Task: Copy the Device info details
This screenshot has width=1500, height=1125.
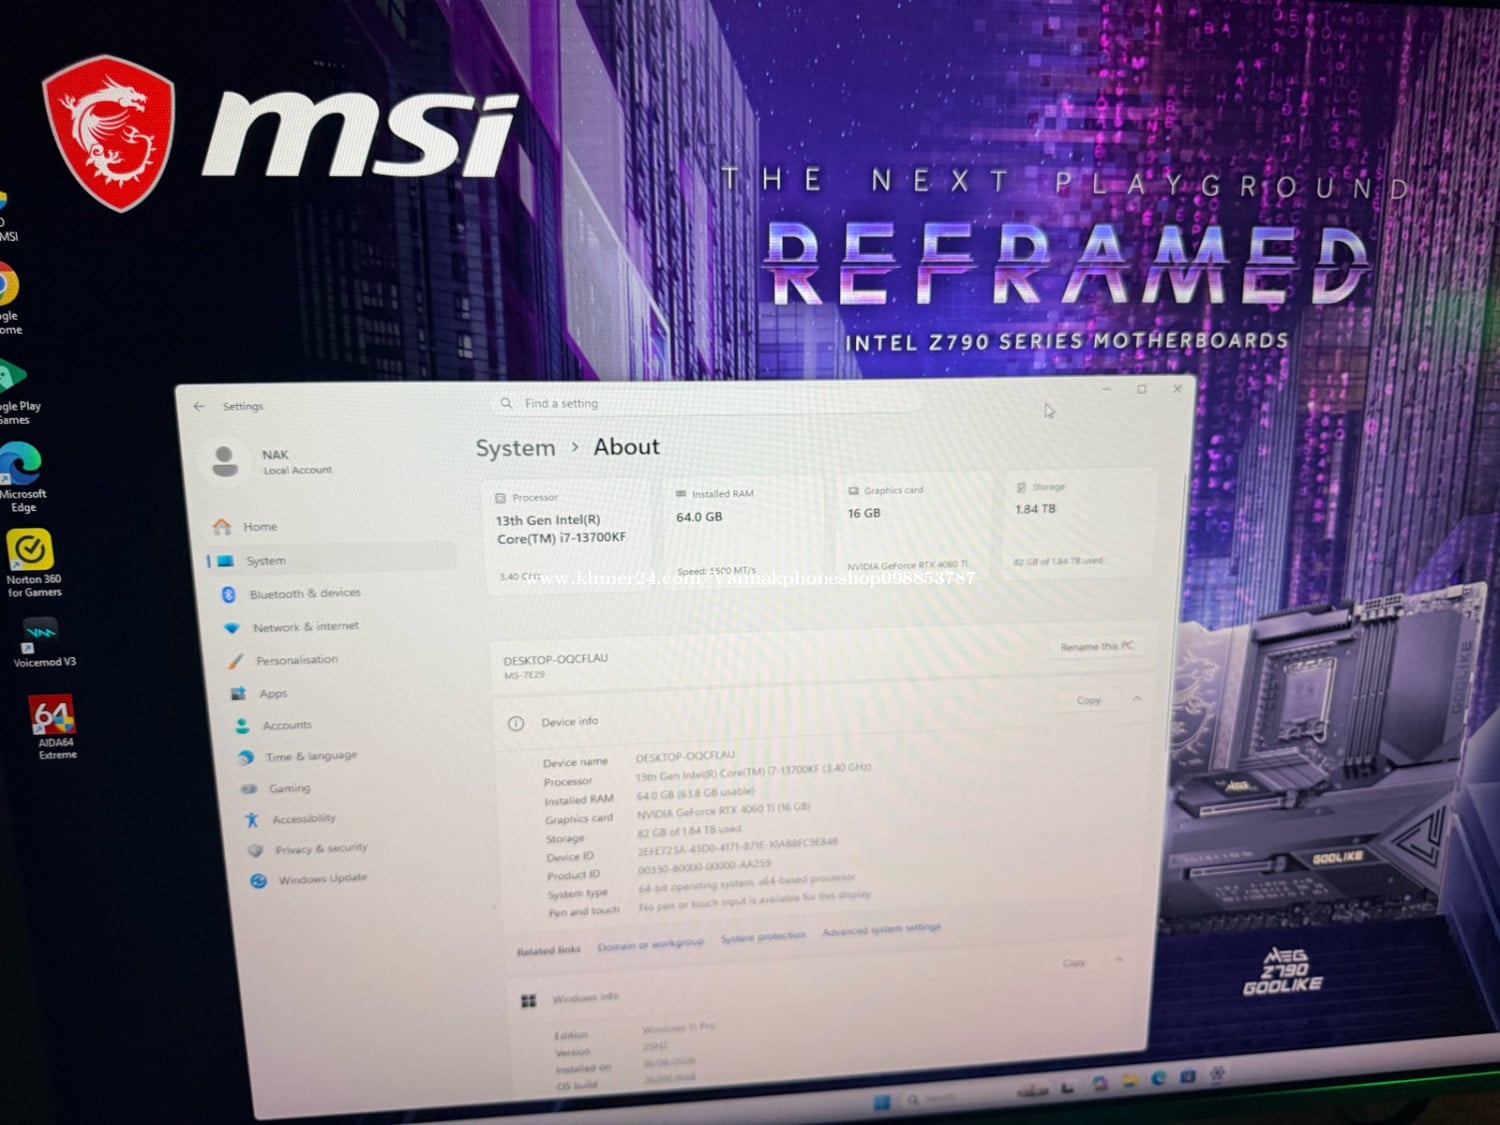Action: (x=1089, y=700)
